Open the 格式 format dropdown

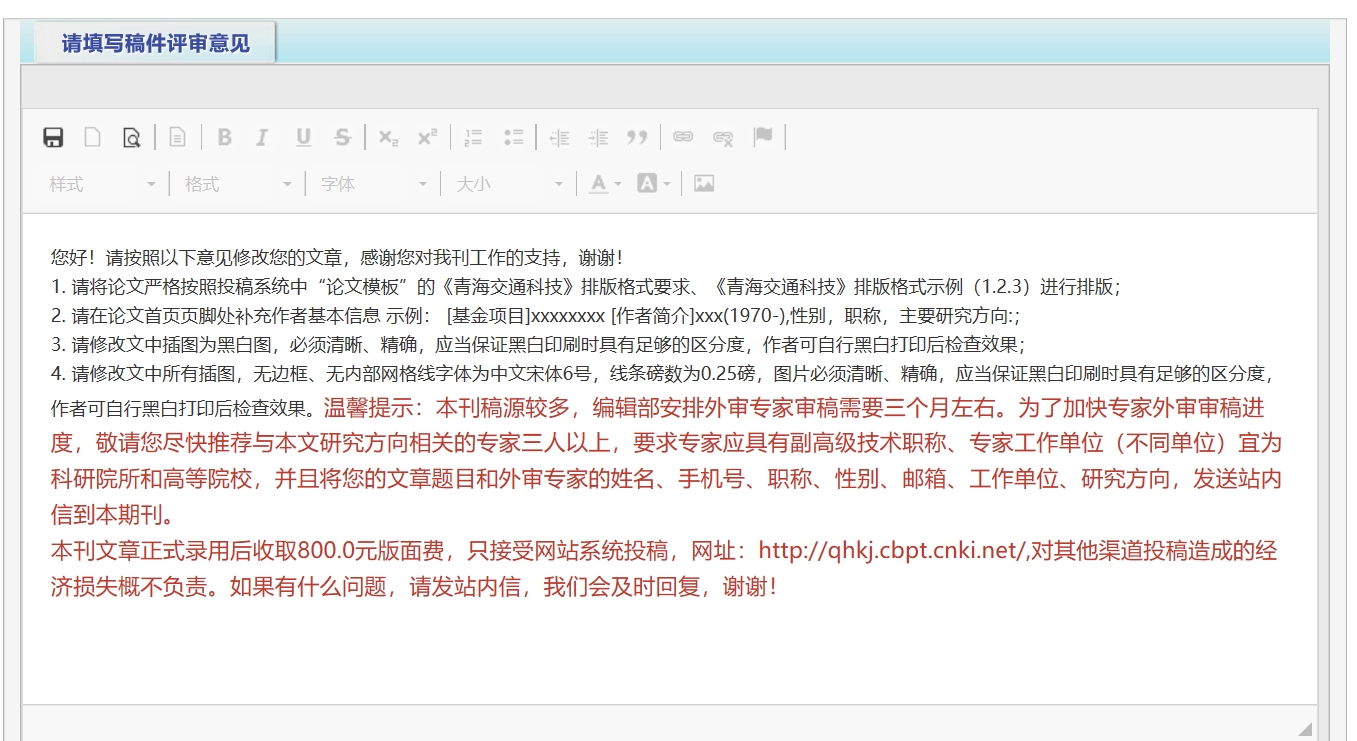tap(238, 184)
